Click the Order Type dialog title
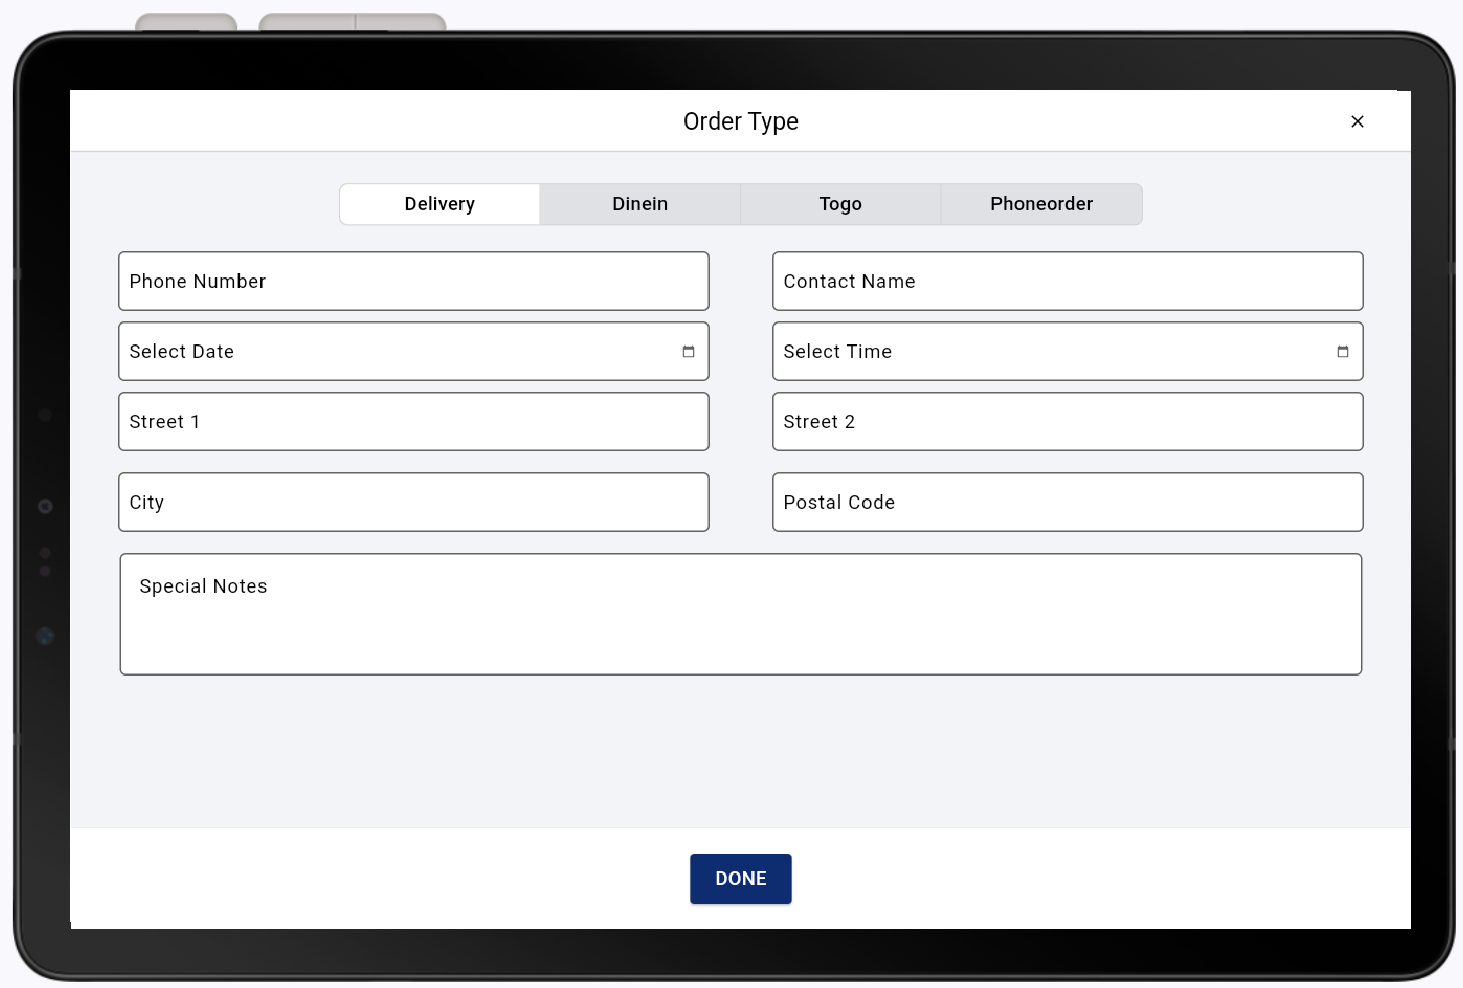Viewport: 1463px width, 988px height. pyautogui.click(x=740, y=121)
